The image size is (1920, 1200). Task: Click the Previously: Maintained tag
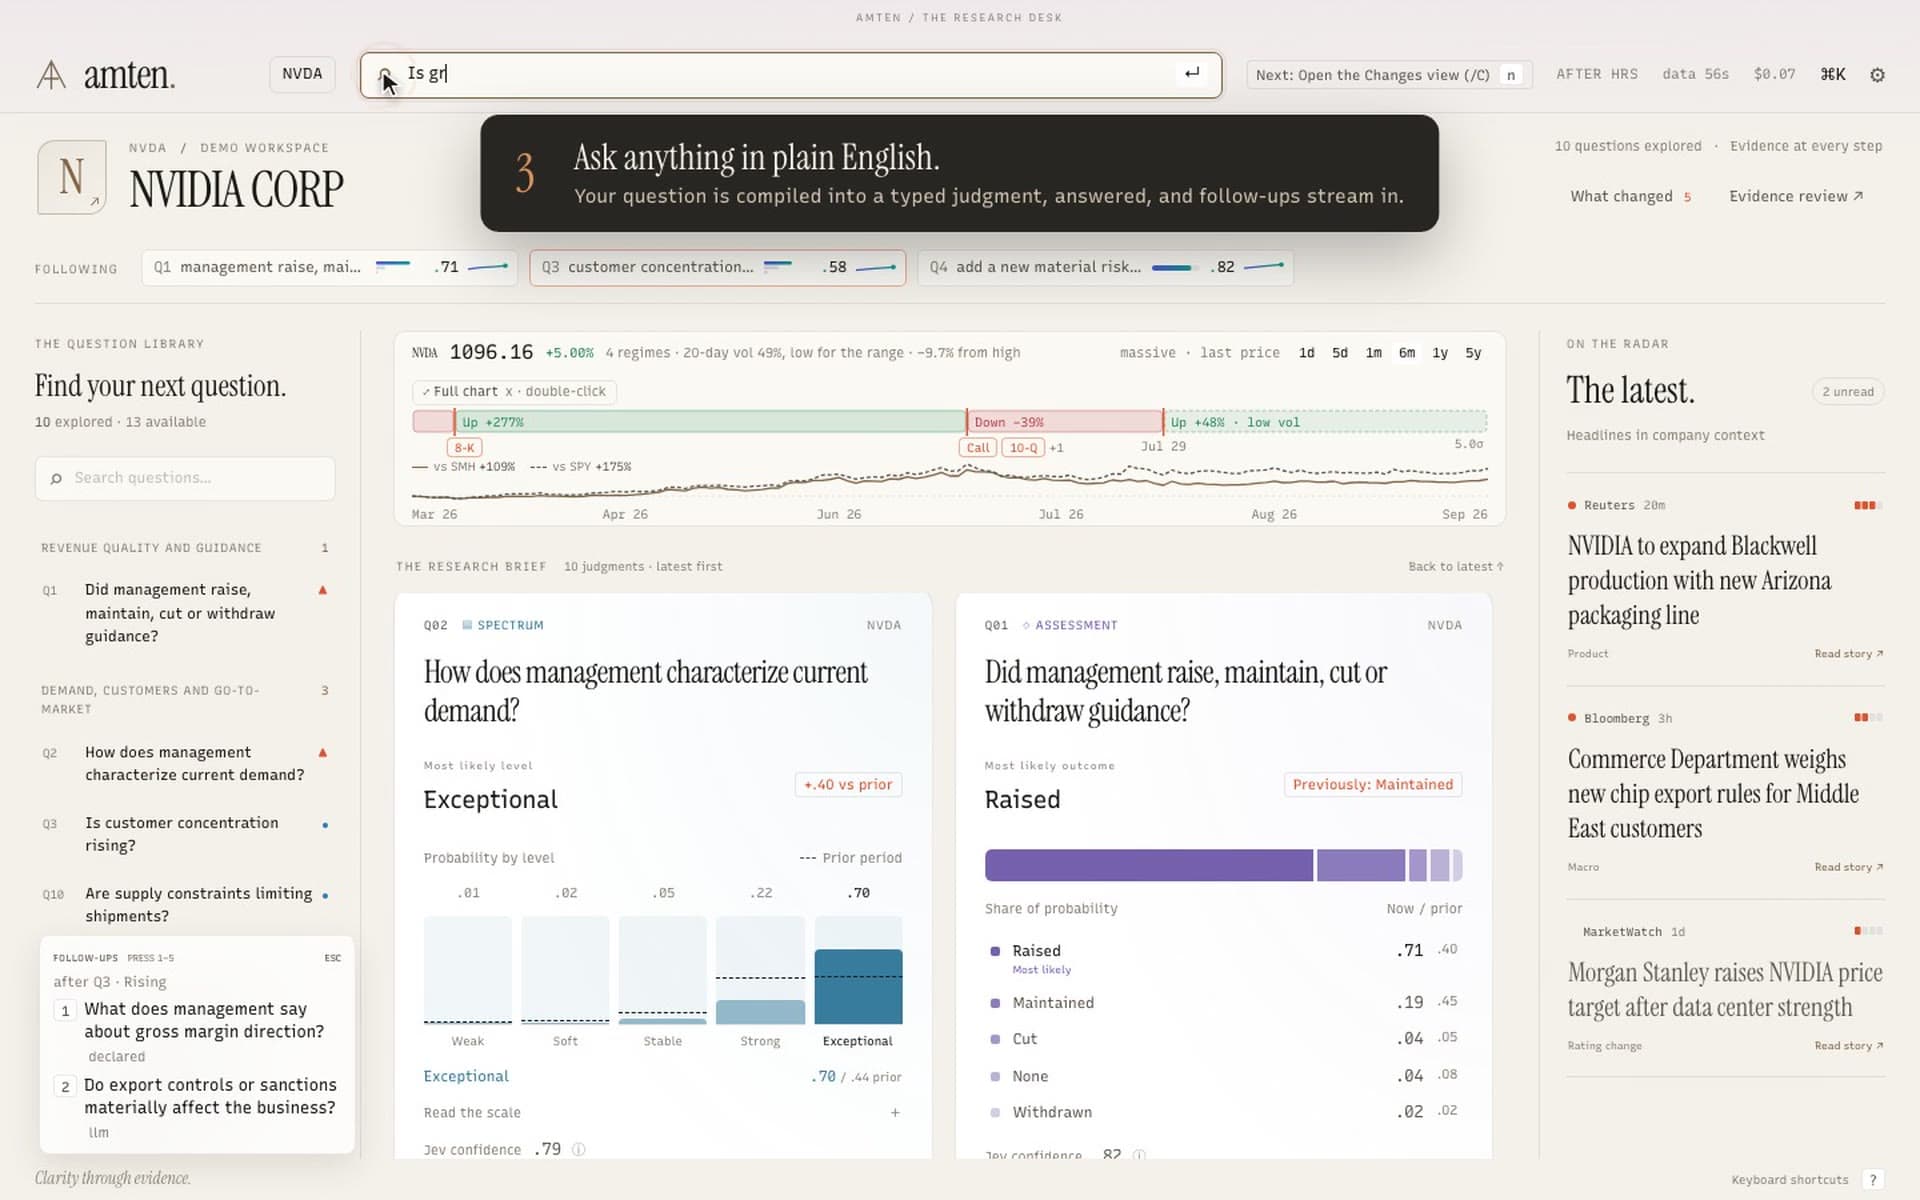pos(1372,785)
